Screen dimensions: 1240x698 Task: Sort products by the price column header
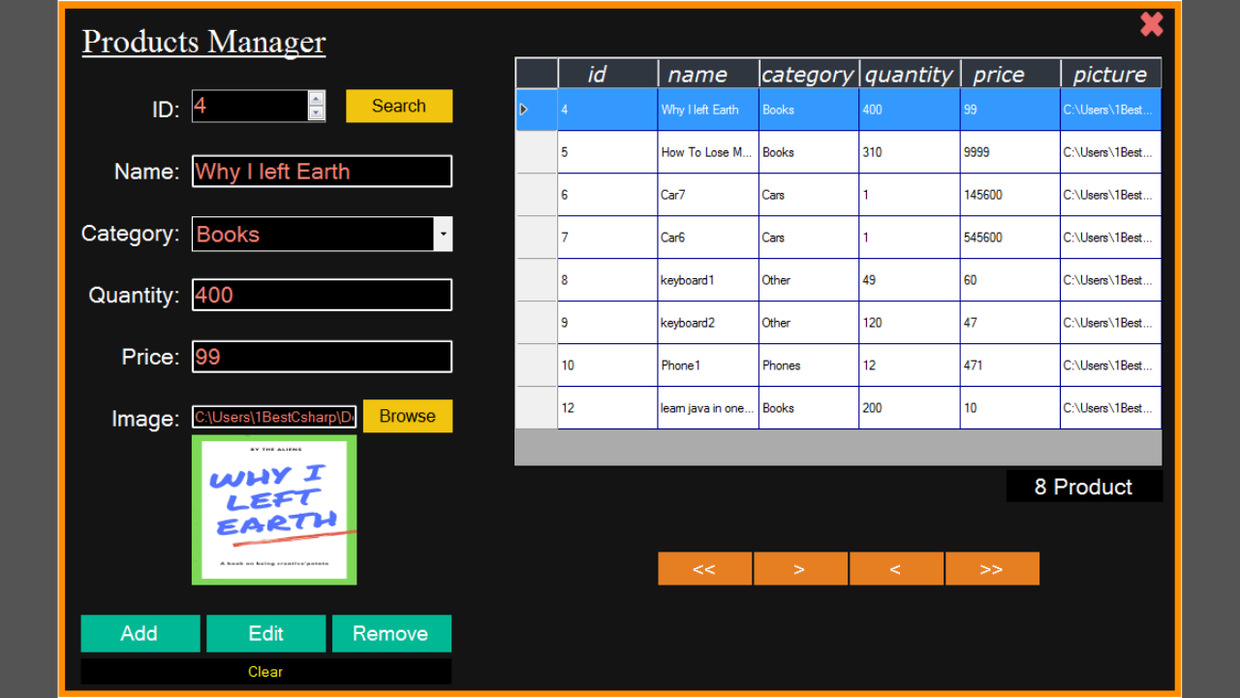pyautogui.click(x=1007, y=73)
